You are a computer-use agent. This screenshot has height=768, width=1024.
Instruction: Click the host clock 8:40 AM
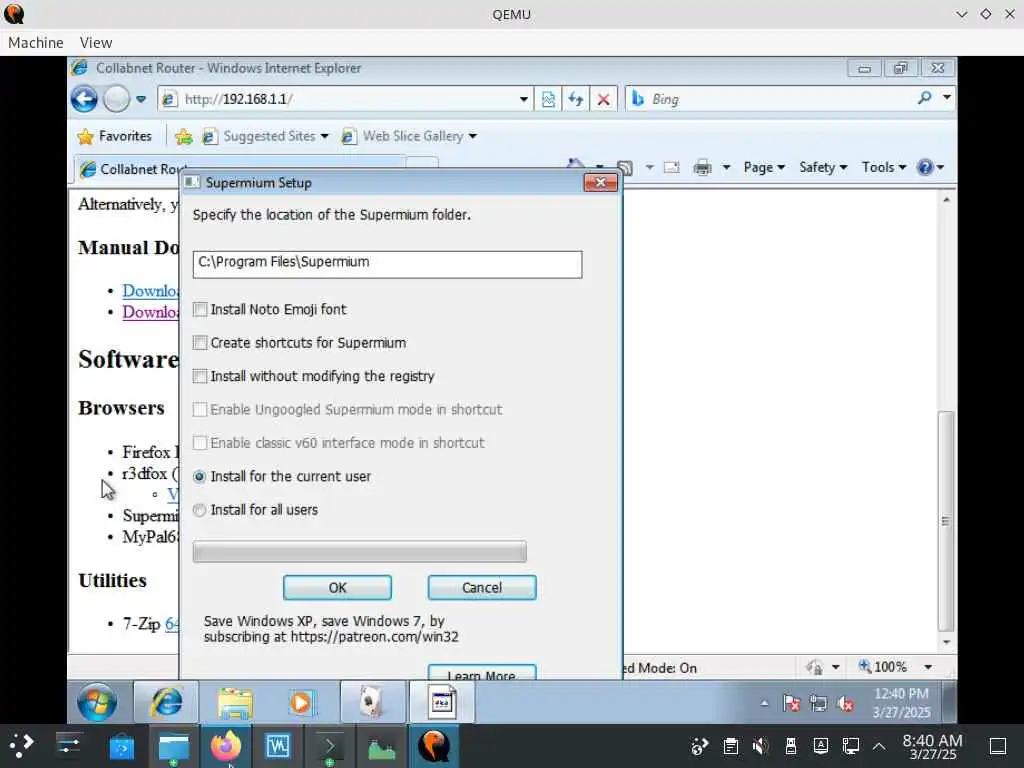click(932, 740)
